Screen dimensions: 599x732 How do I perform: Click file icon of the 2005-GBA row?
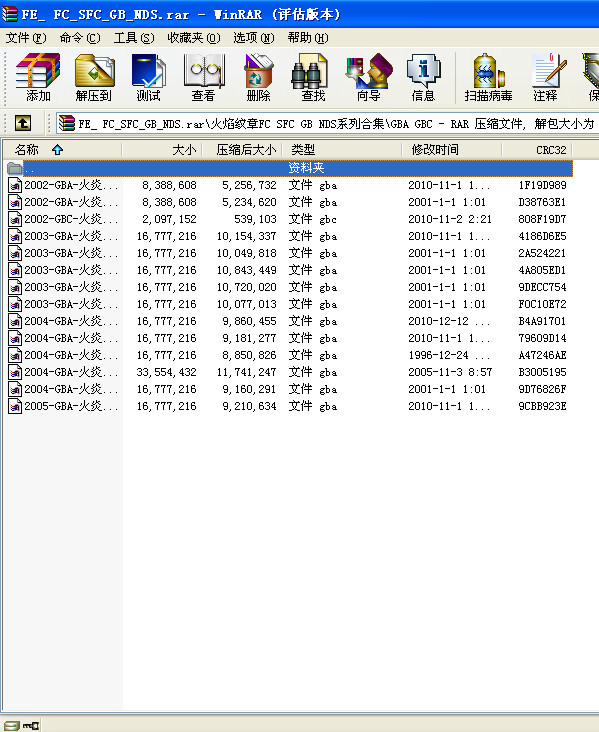point(15,406)
